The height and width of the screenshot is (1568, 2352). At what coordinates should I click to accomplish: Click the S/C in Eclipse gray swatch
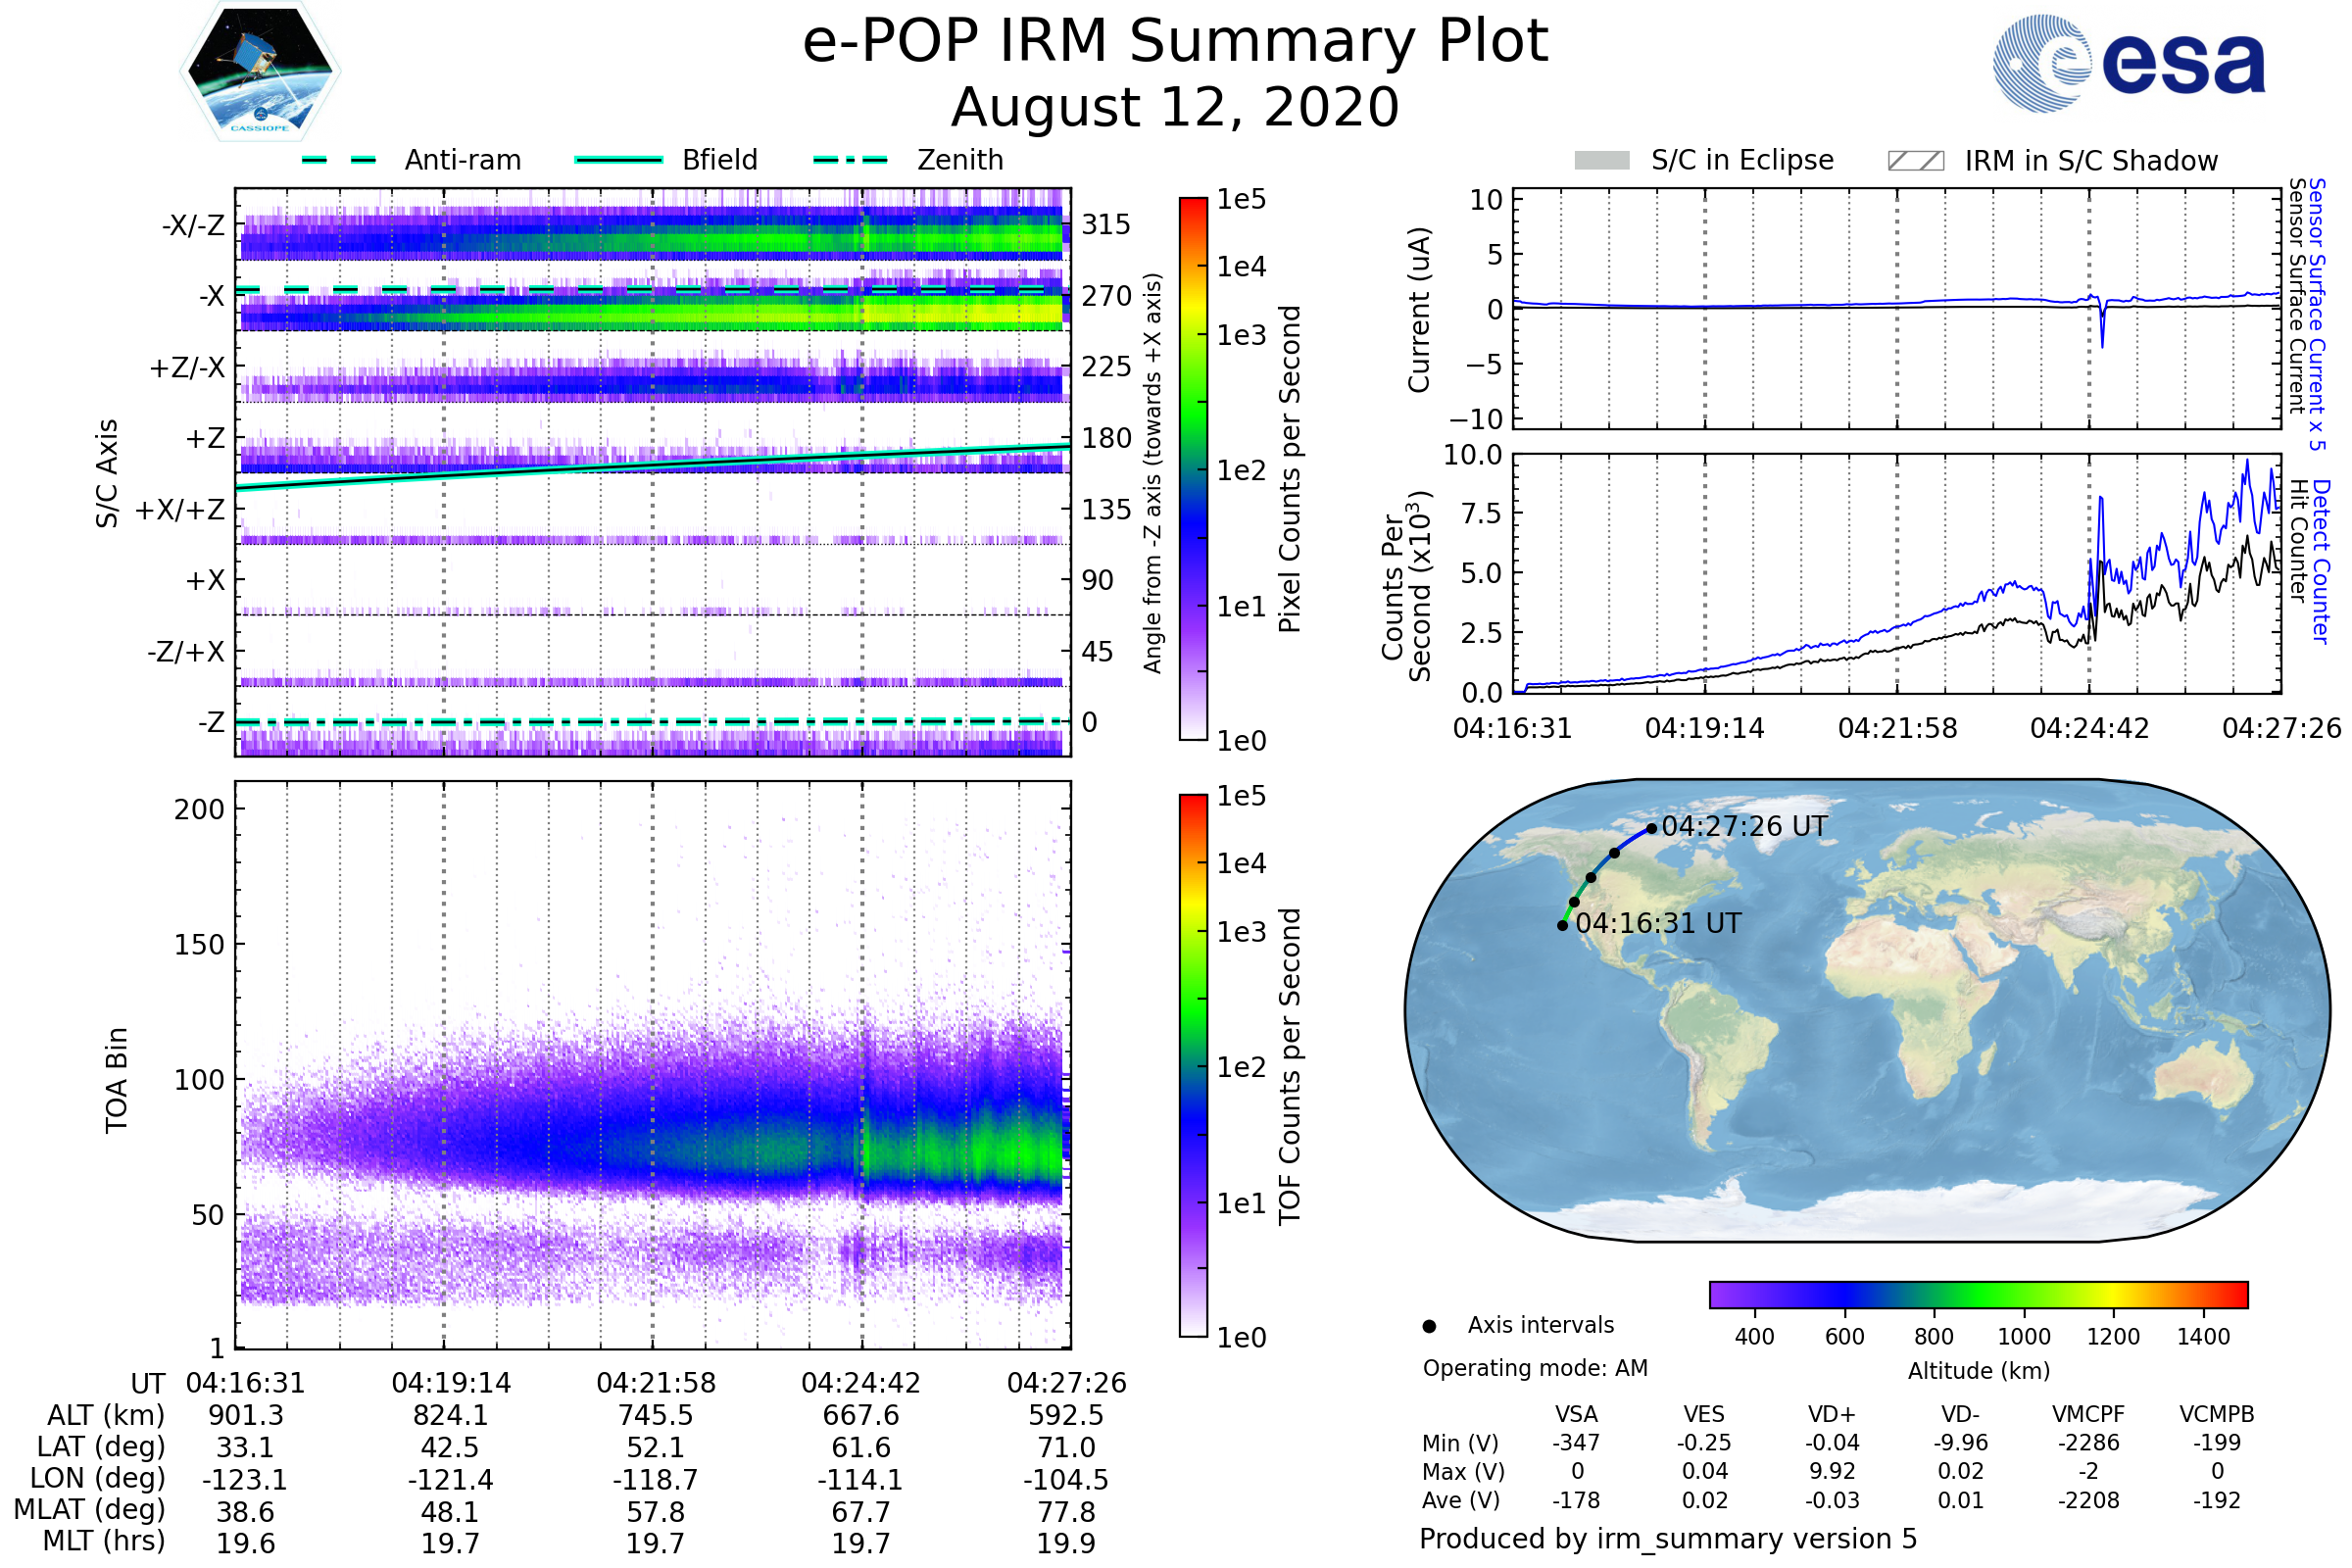coord(1602,161)
